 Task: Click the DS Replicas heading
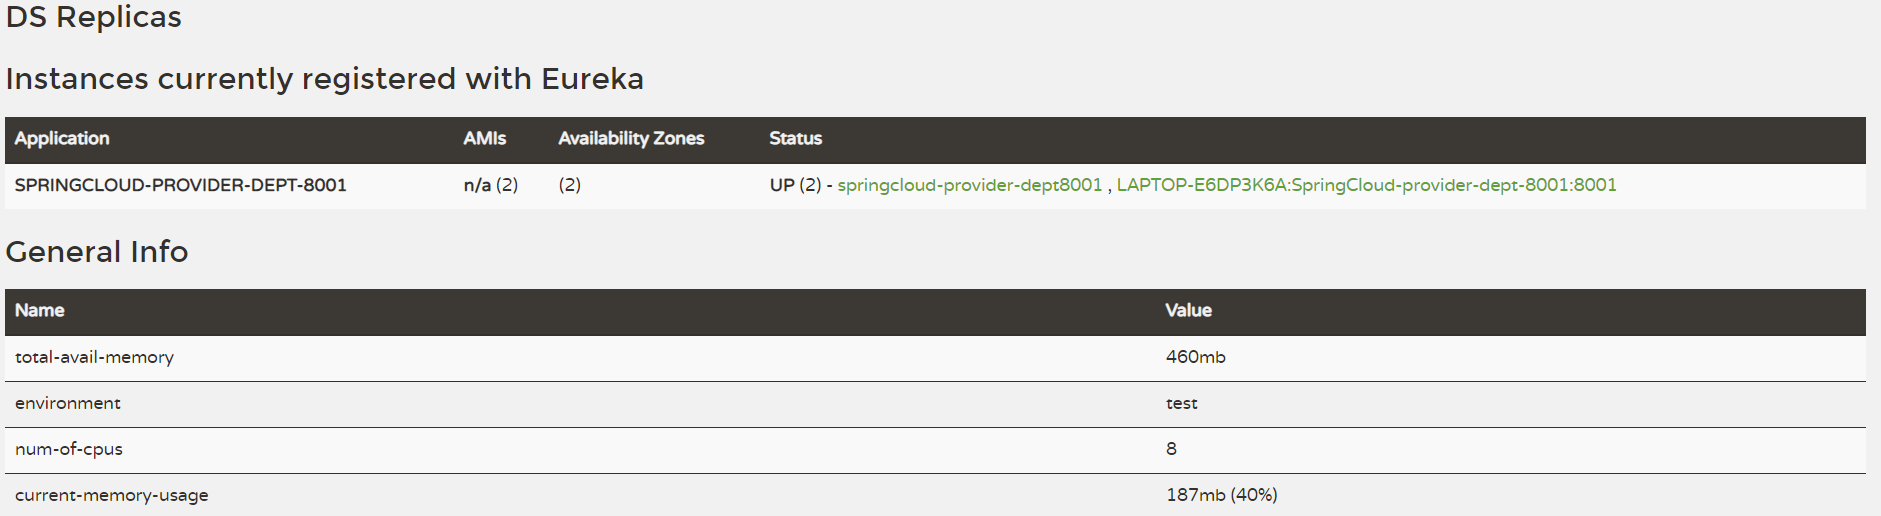(94, 17)
